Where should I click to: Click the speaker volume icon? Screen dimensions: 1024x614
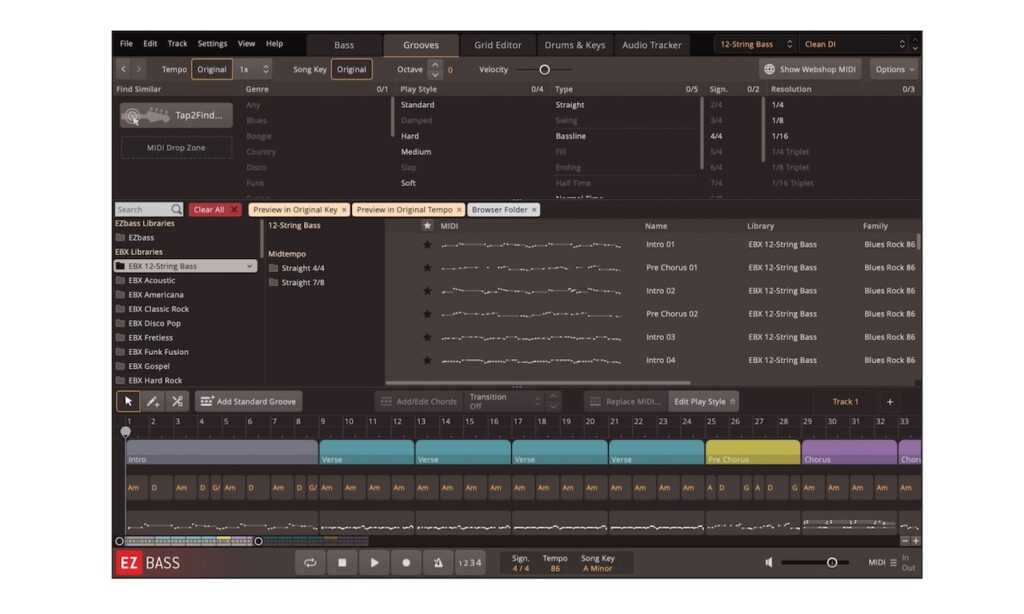click(769, 562)
